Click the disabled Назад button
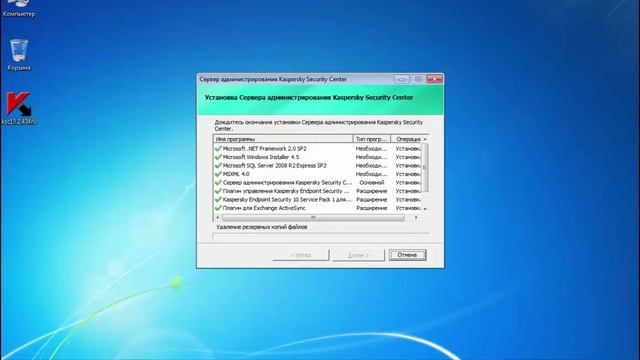The width and height of the screenshot is (640, 360). 301,255
